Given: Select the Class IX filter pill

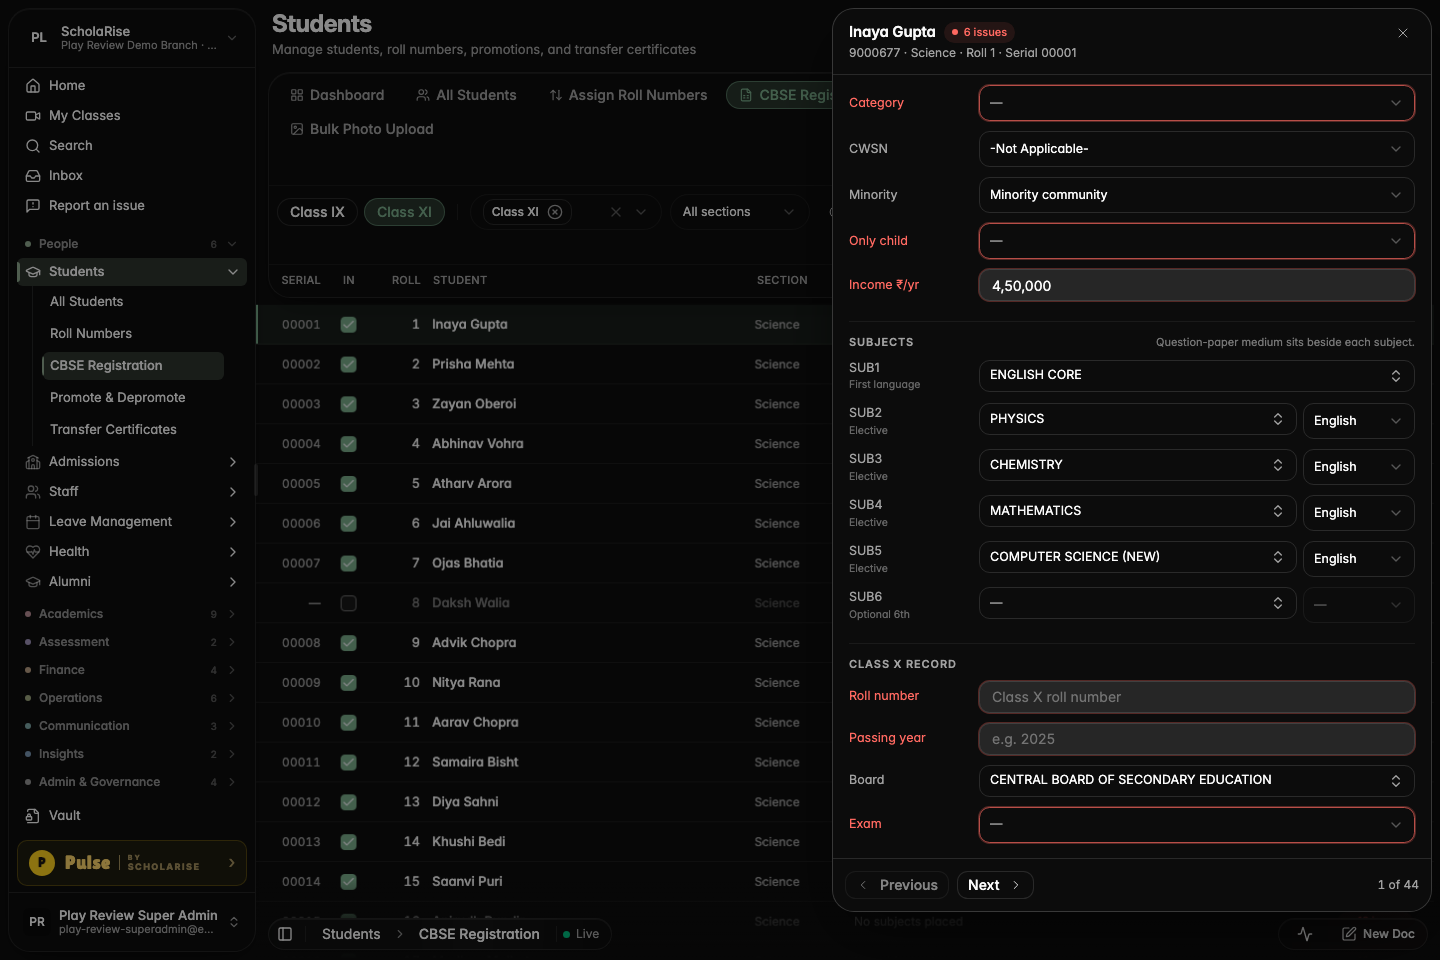Looking at the screenshot, I should click(317, 212).
